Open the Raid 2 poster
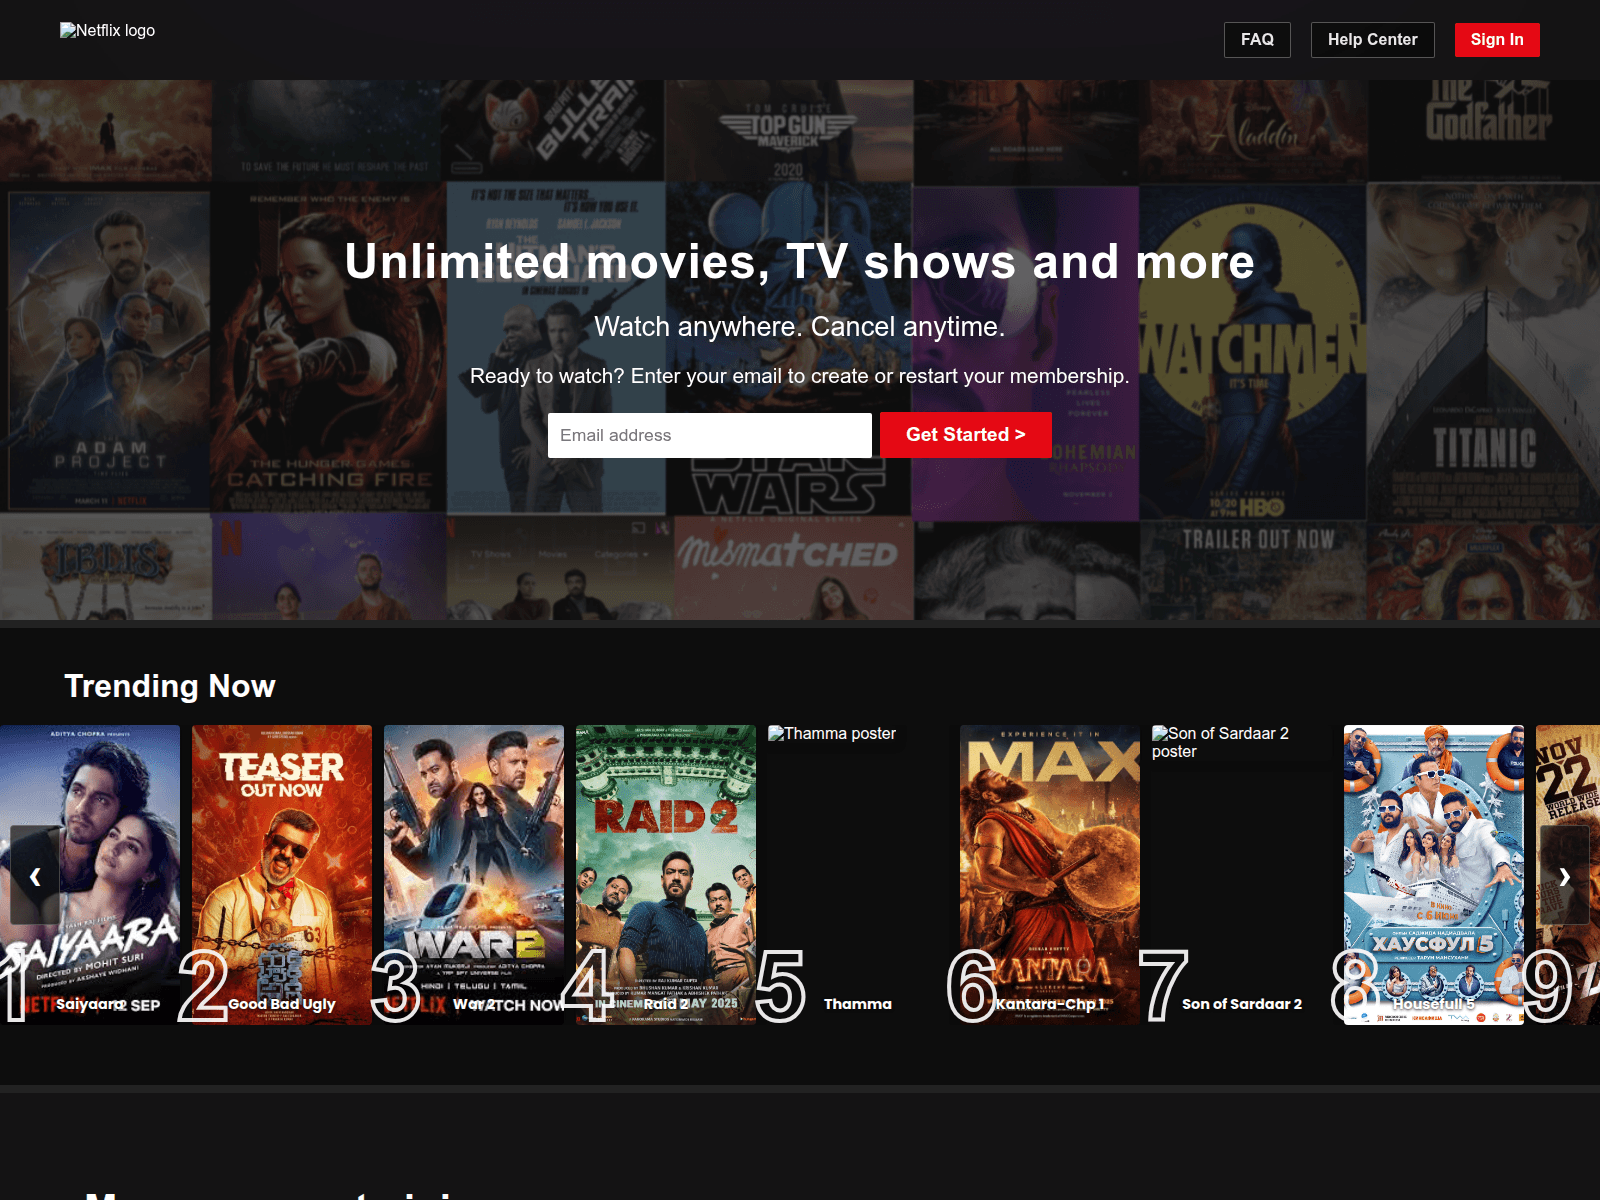 (666, 875)
